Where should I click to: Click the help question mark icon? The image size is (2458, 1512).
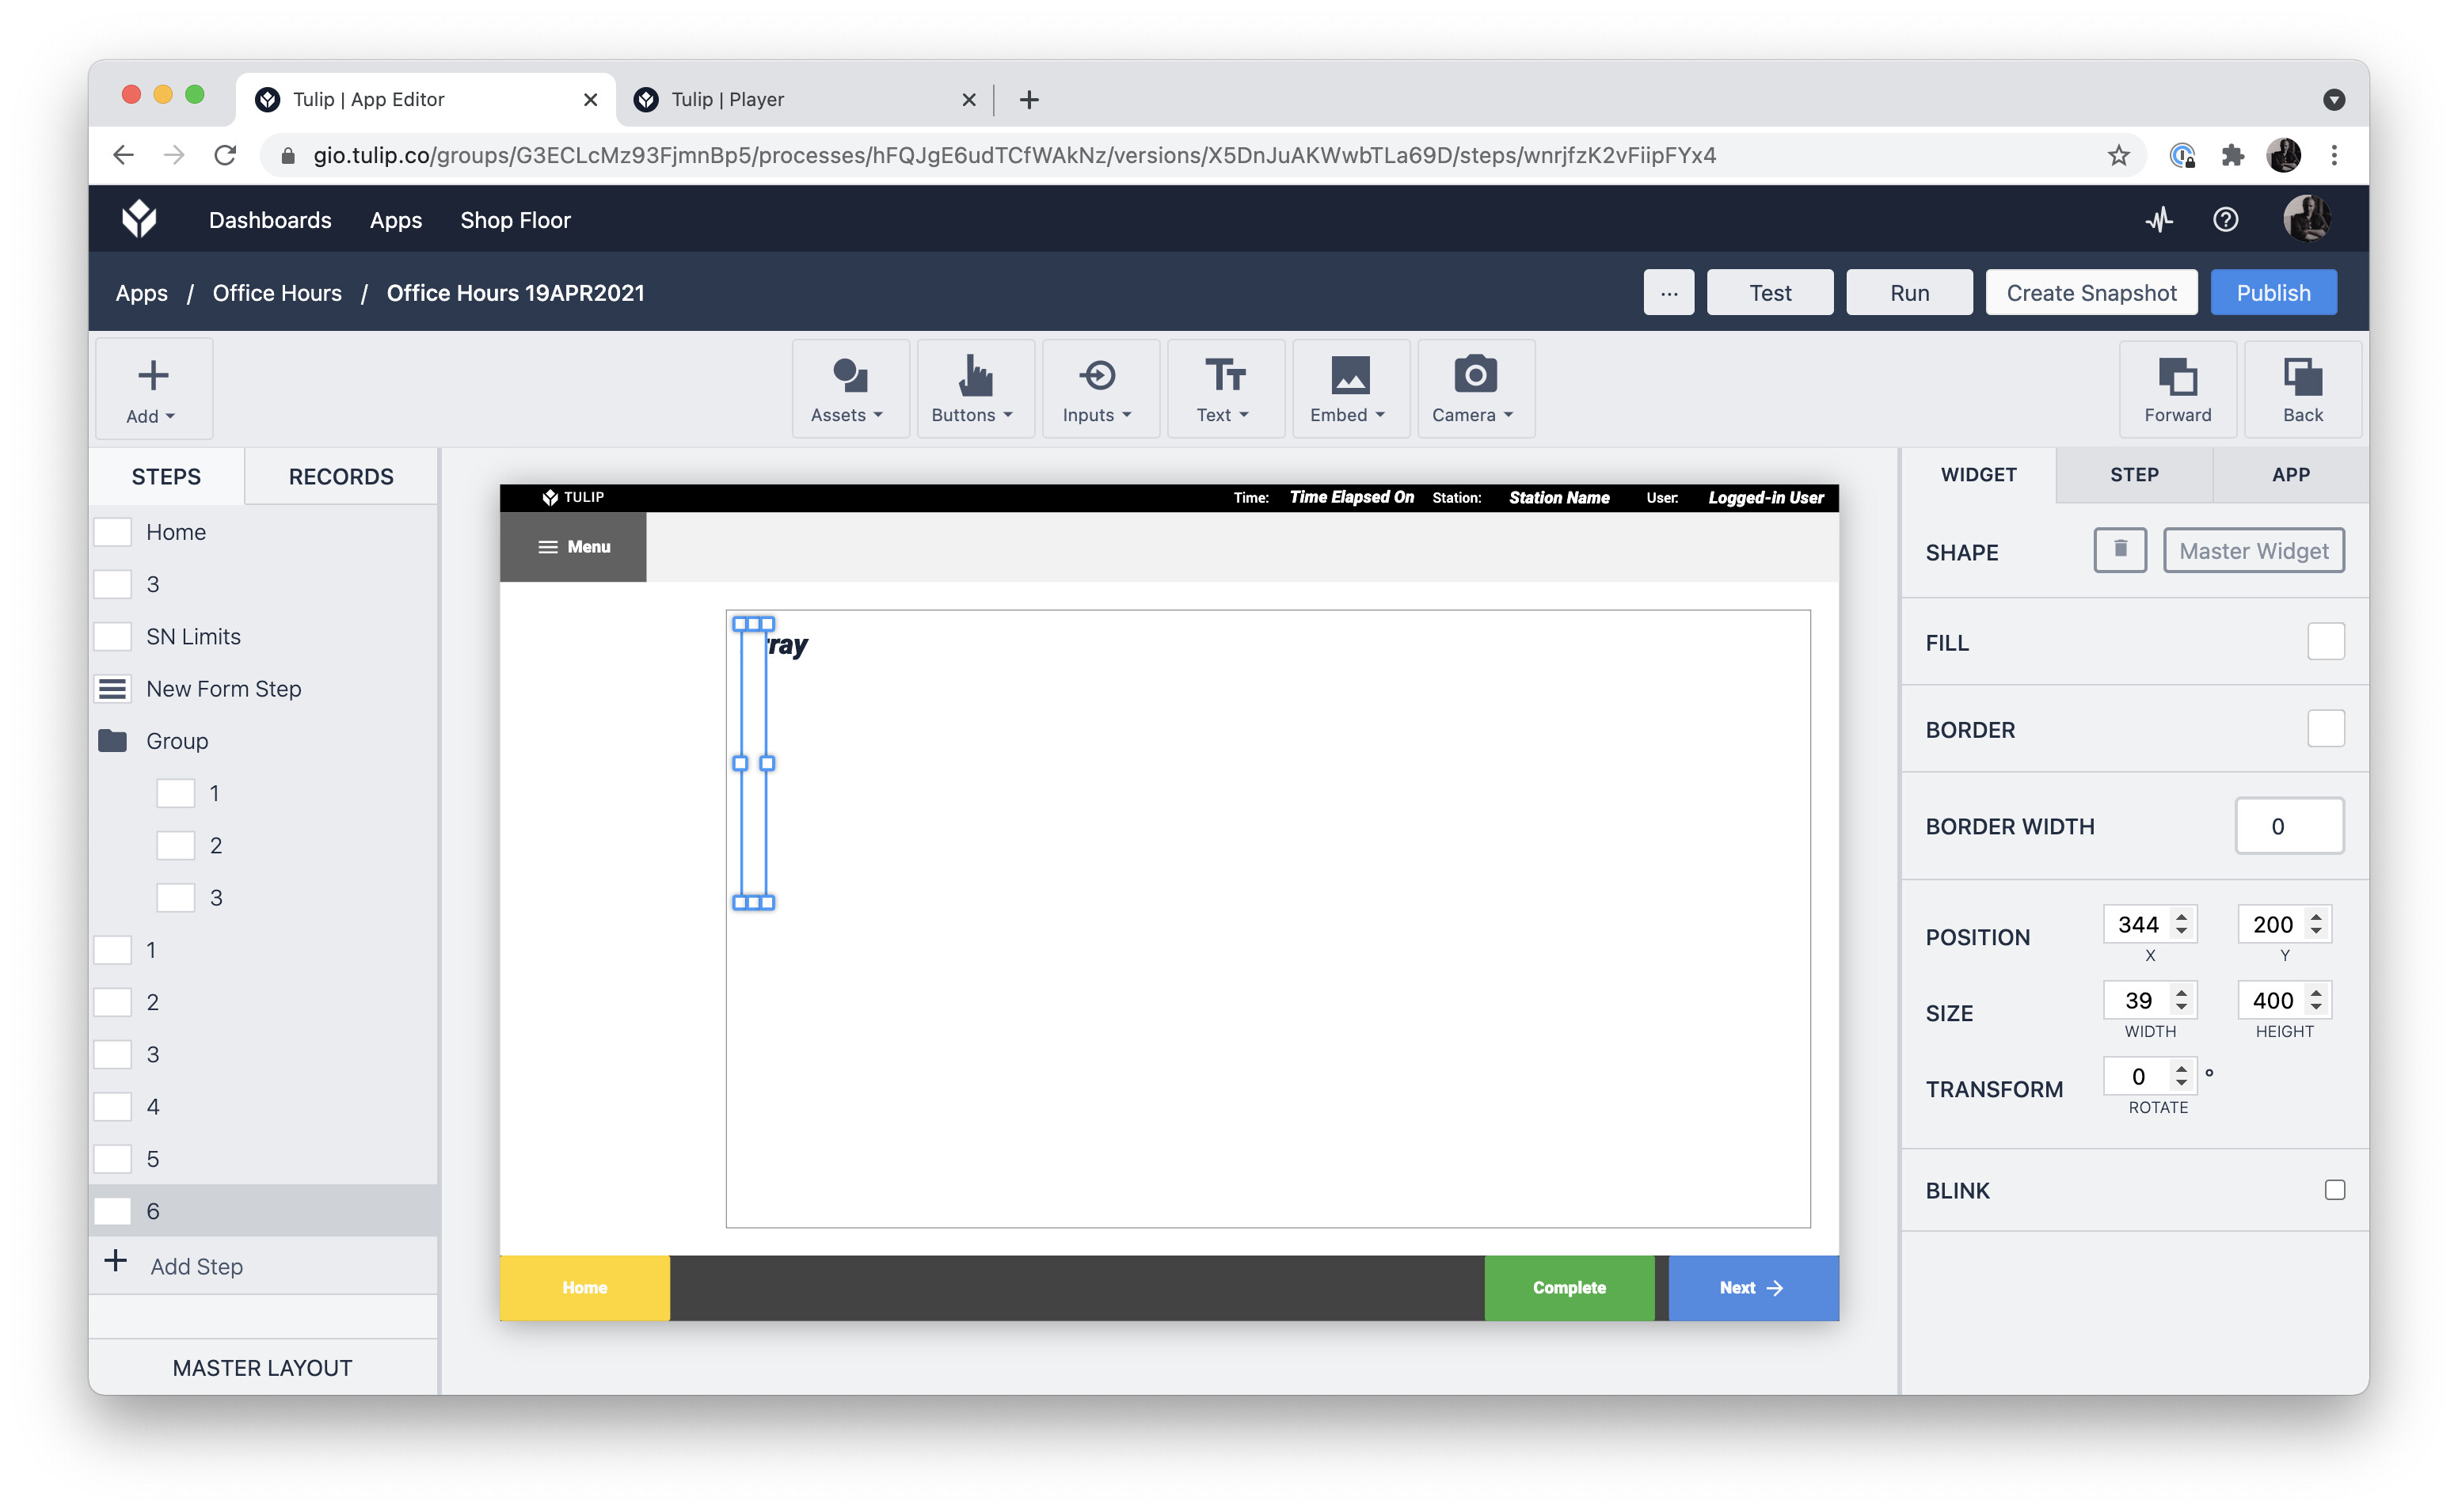(x=2224, y=220)
